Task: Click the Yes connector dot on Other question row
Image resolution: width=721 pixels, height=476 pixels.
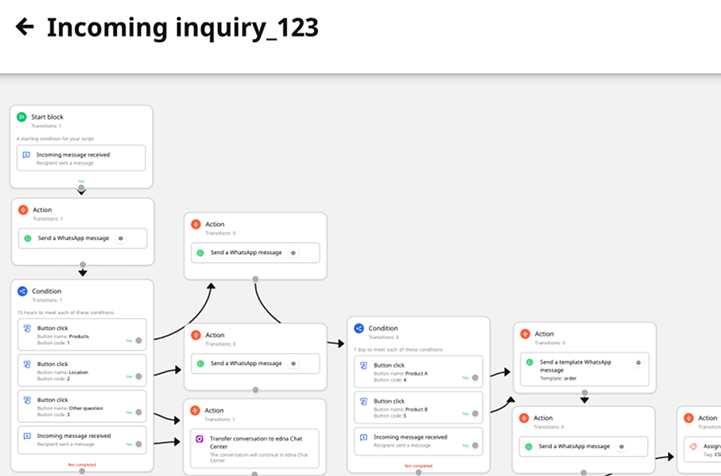Action: (139, 413)
